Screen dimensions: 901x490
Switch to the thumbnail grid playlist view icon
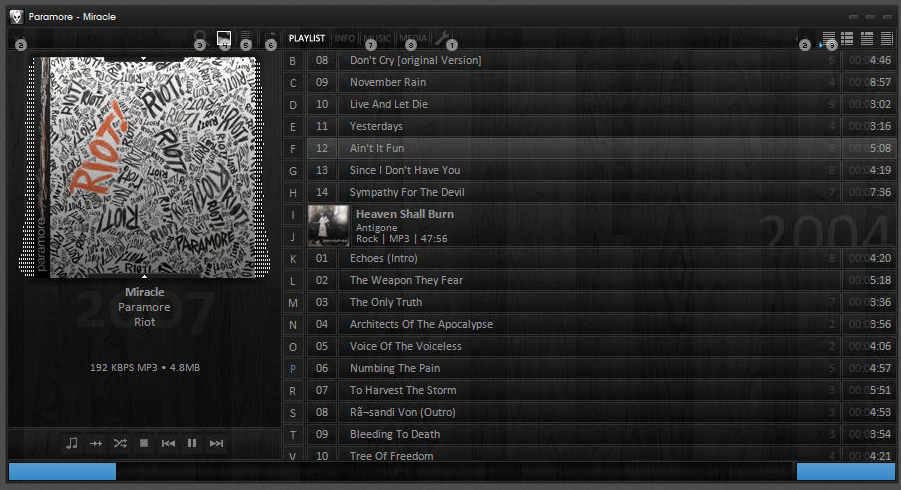click(x=847, y=38)
